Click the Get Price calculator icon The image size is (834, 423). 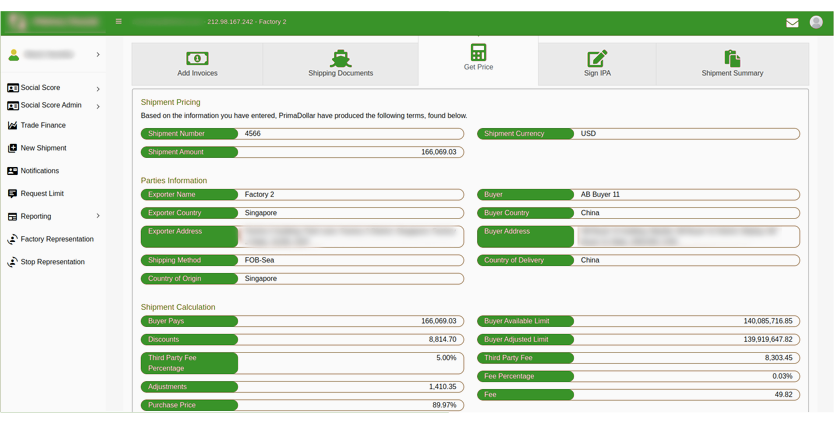coord(478,52)
